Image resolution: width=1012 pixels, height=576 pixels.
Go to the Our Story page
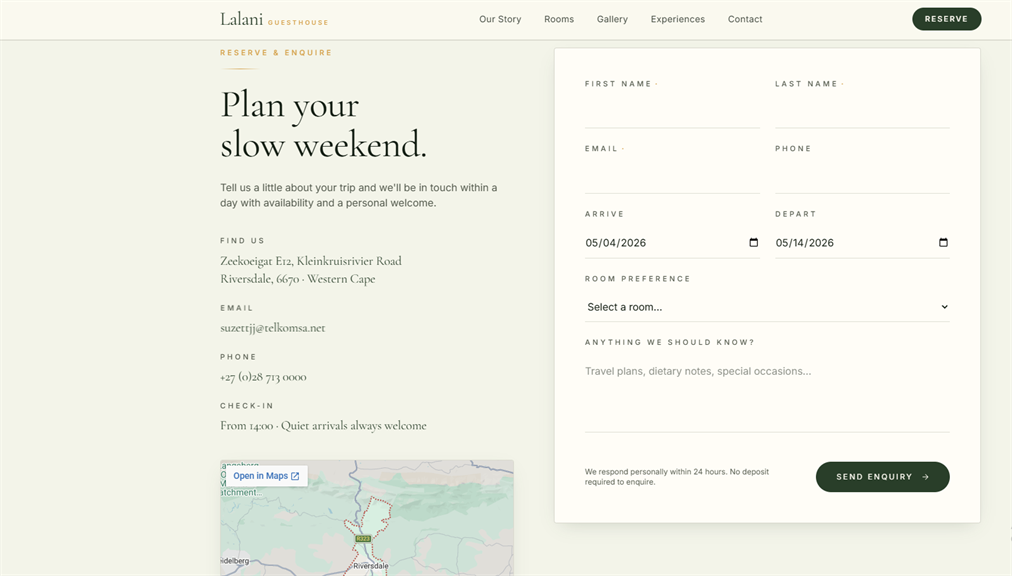pos(500,19)
